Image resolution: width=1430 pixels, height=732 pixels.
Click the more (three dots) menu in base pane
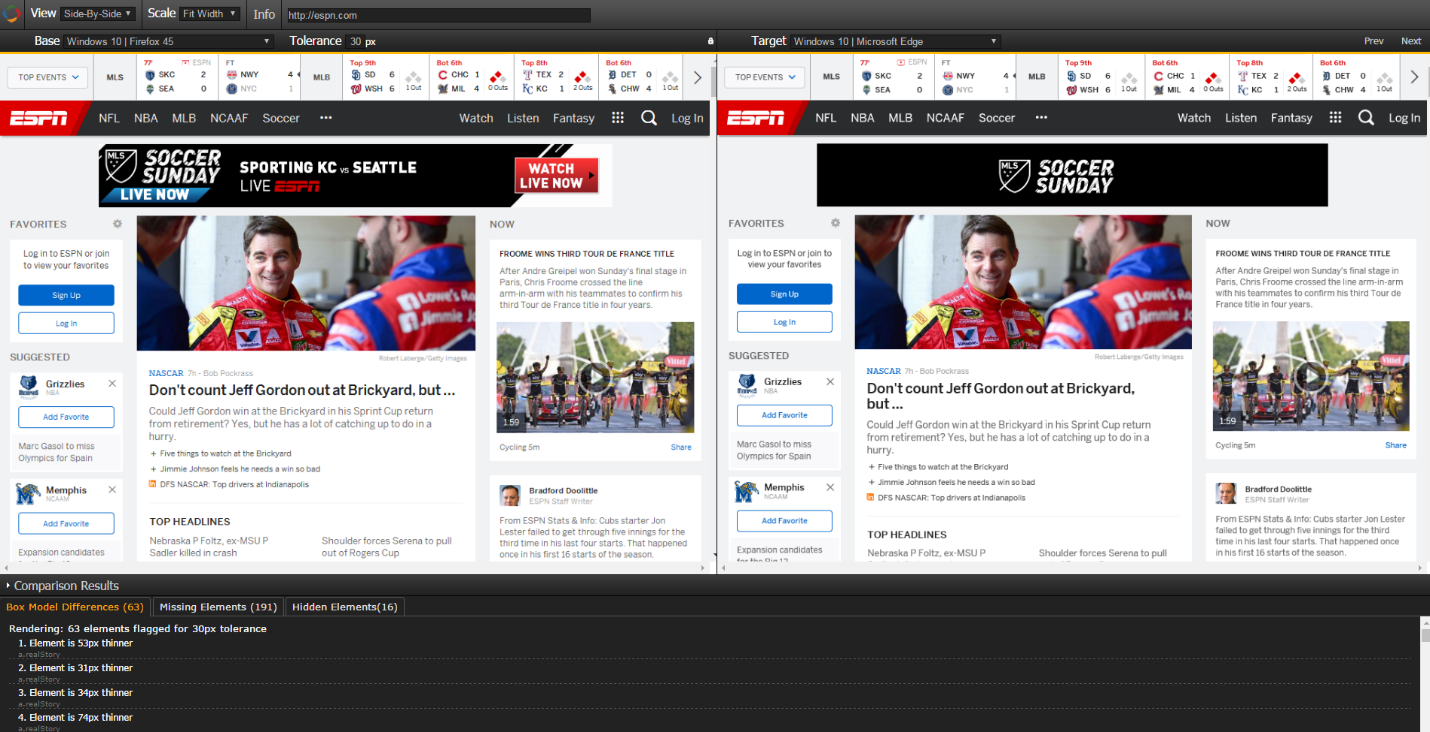326,118
